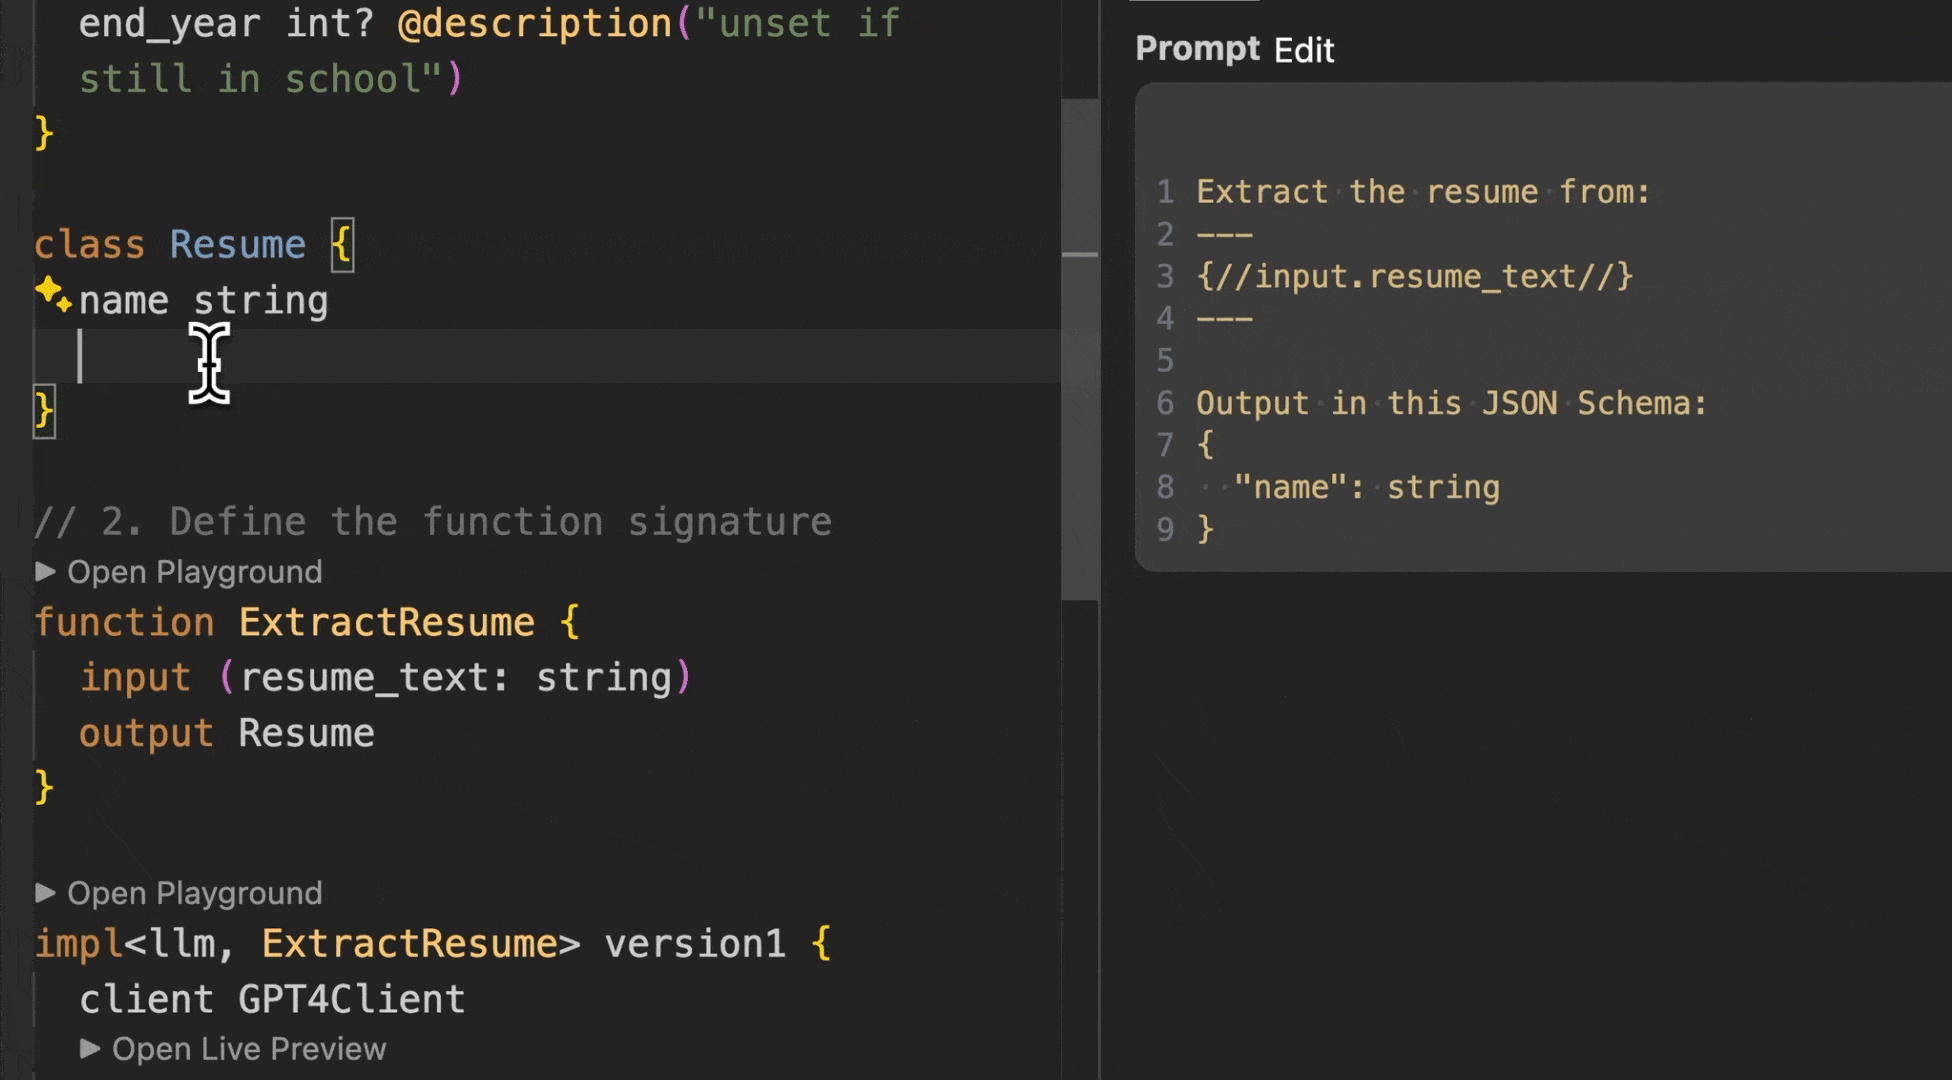The height and width of the screenshot is (1080, 1952).
Task: Click Edit next to the Prompt heading
Action: tap(1303, 50)
